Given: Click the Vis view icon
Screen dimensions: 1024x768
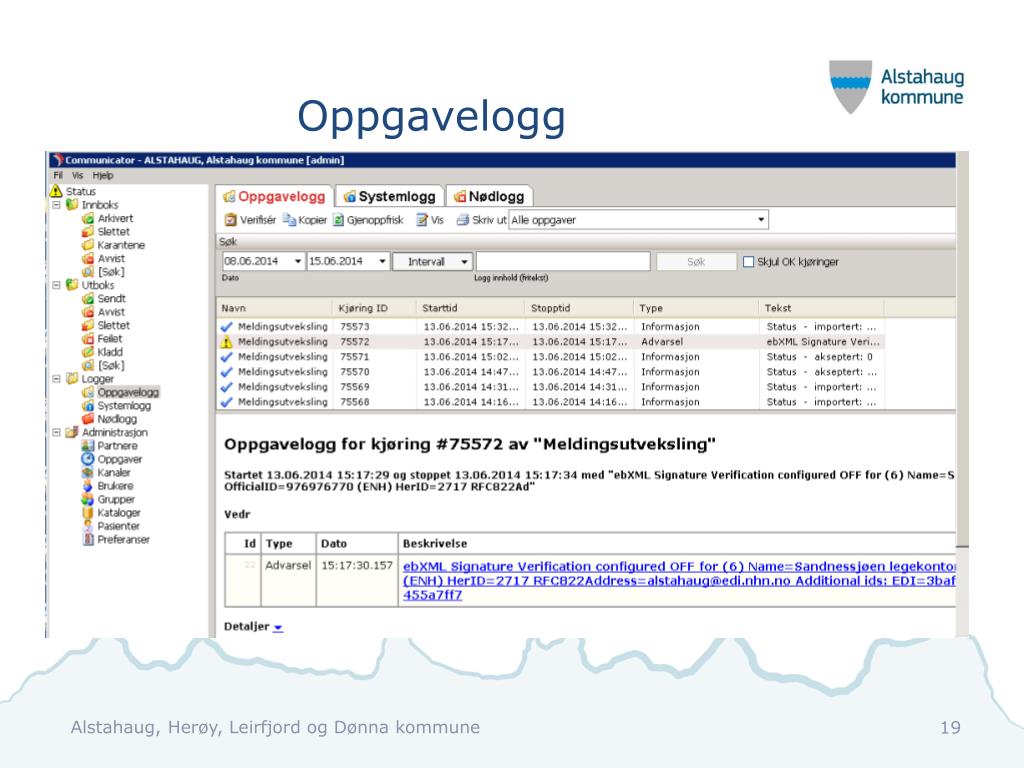Looking at the screenshot, I should coord(422,220).
